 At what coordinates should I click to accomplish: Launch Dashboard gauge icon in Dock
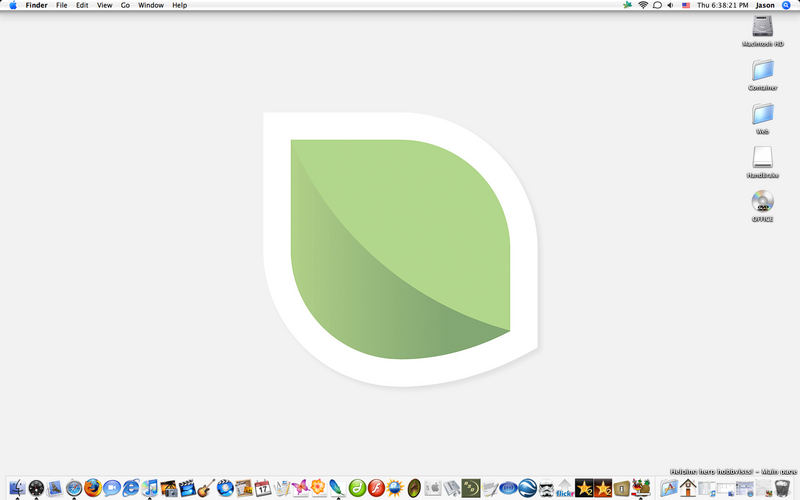tap(36, 488)
